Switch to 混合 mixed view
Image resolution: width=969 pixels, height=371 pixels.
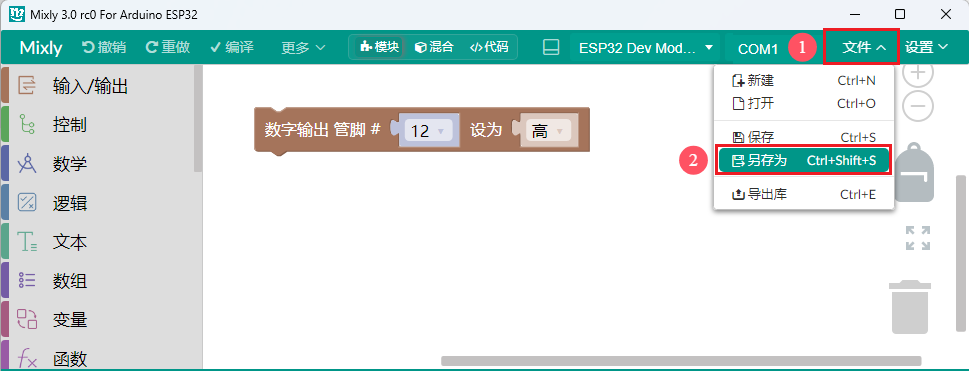[433, 47]
